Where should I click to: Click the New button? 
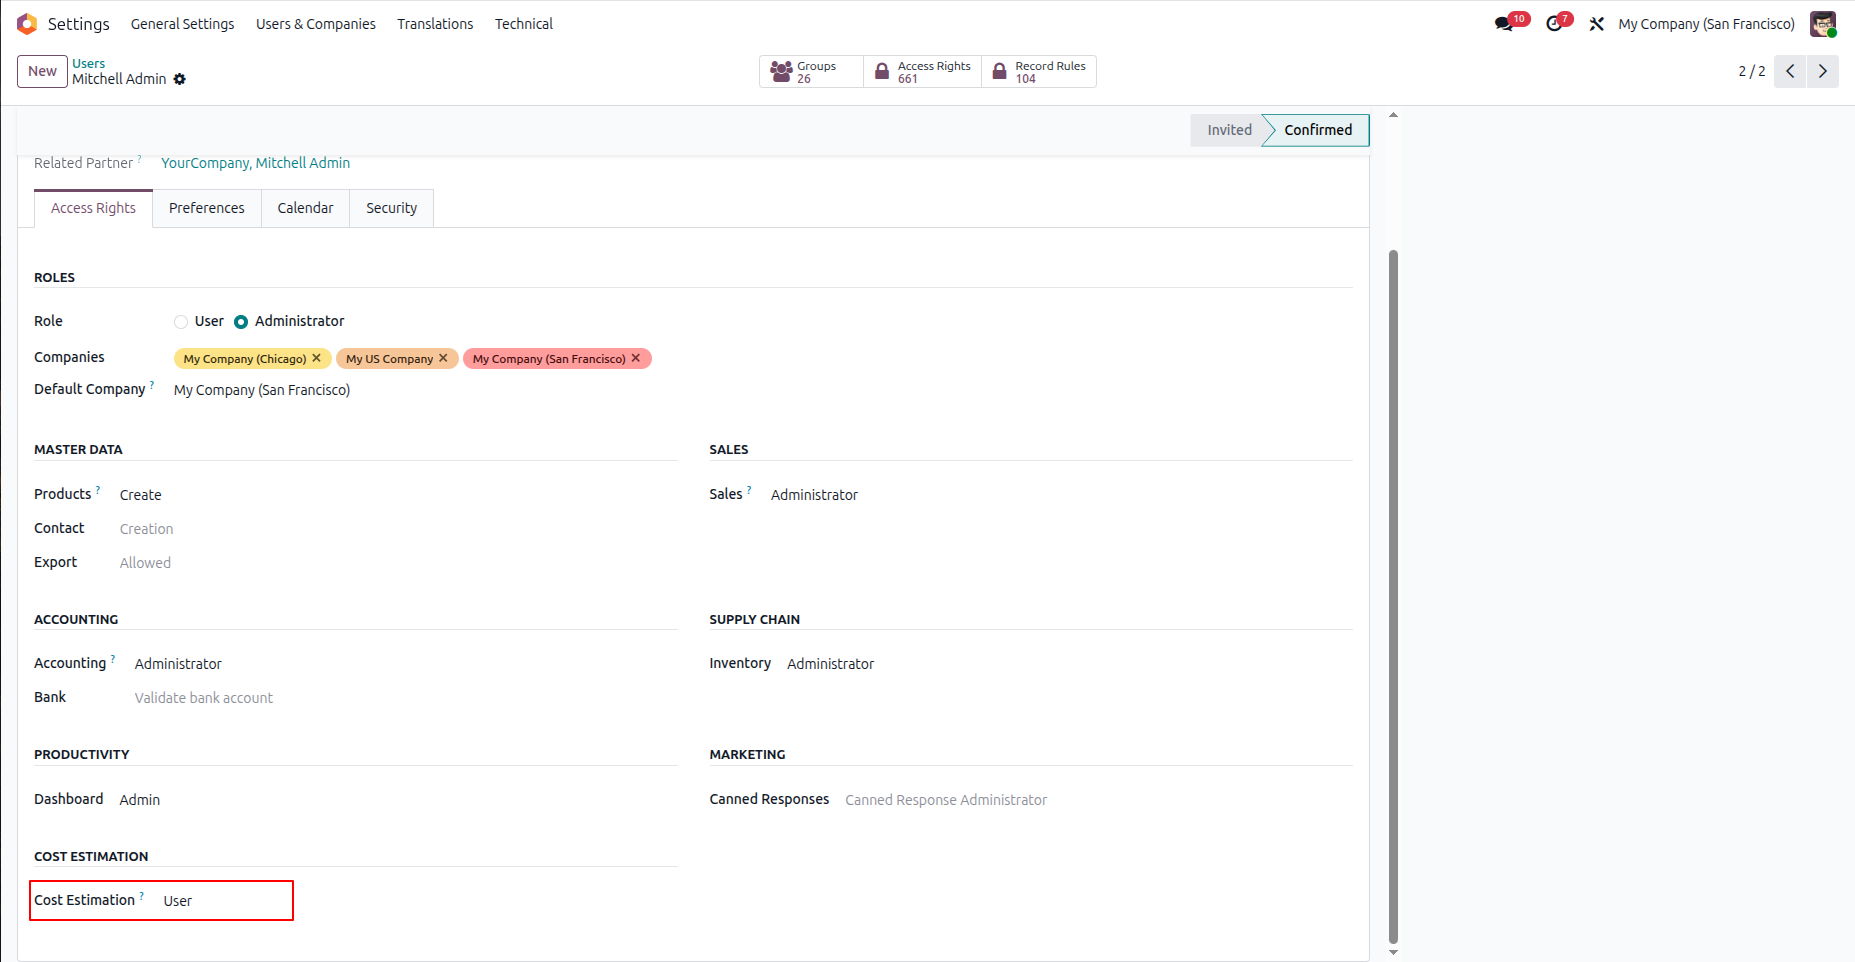coord(42,71)
